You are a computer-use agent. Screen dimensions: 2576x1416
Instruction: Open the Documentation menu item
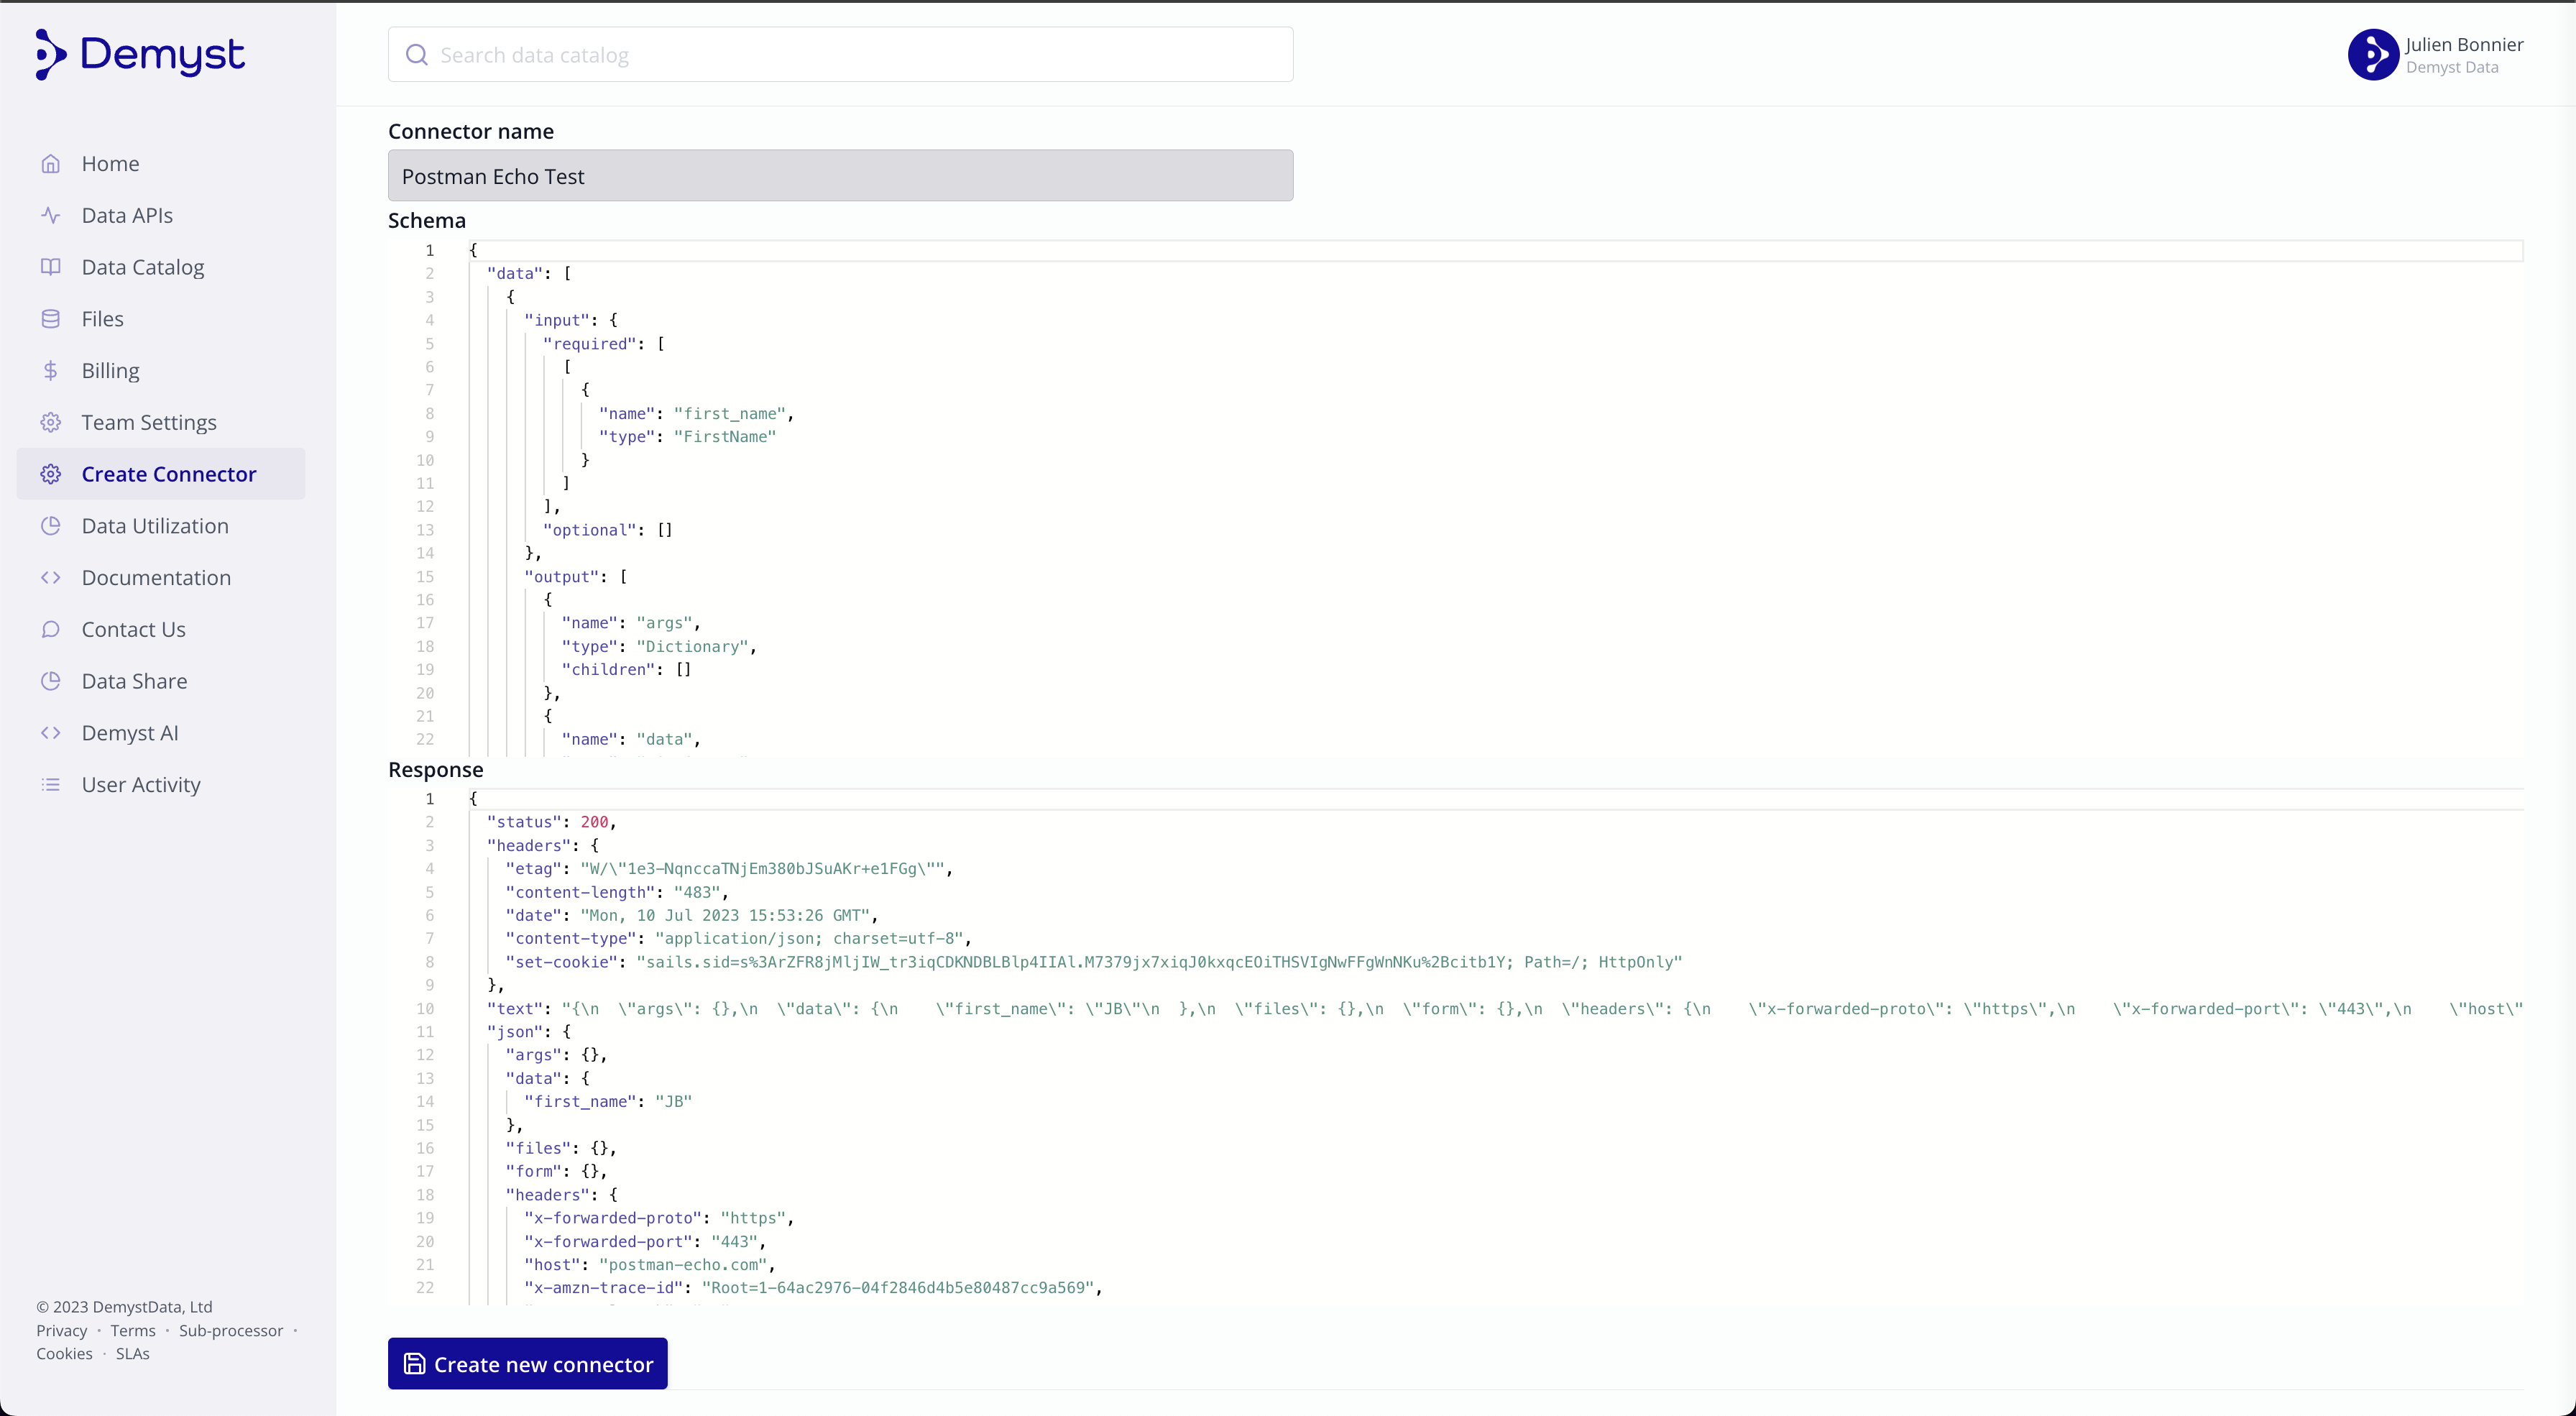tap(156, 578)
